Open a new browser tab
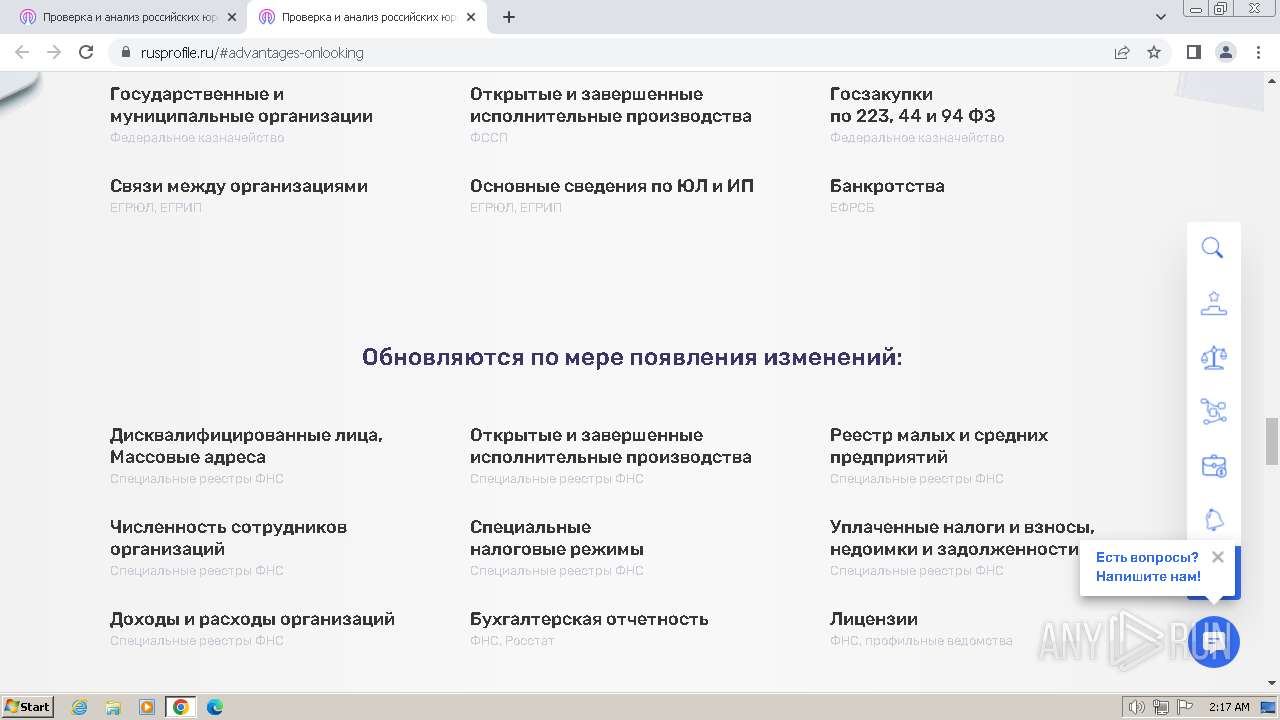1280x720 pixels. point(509,17)
